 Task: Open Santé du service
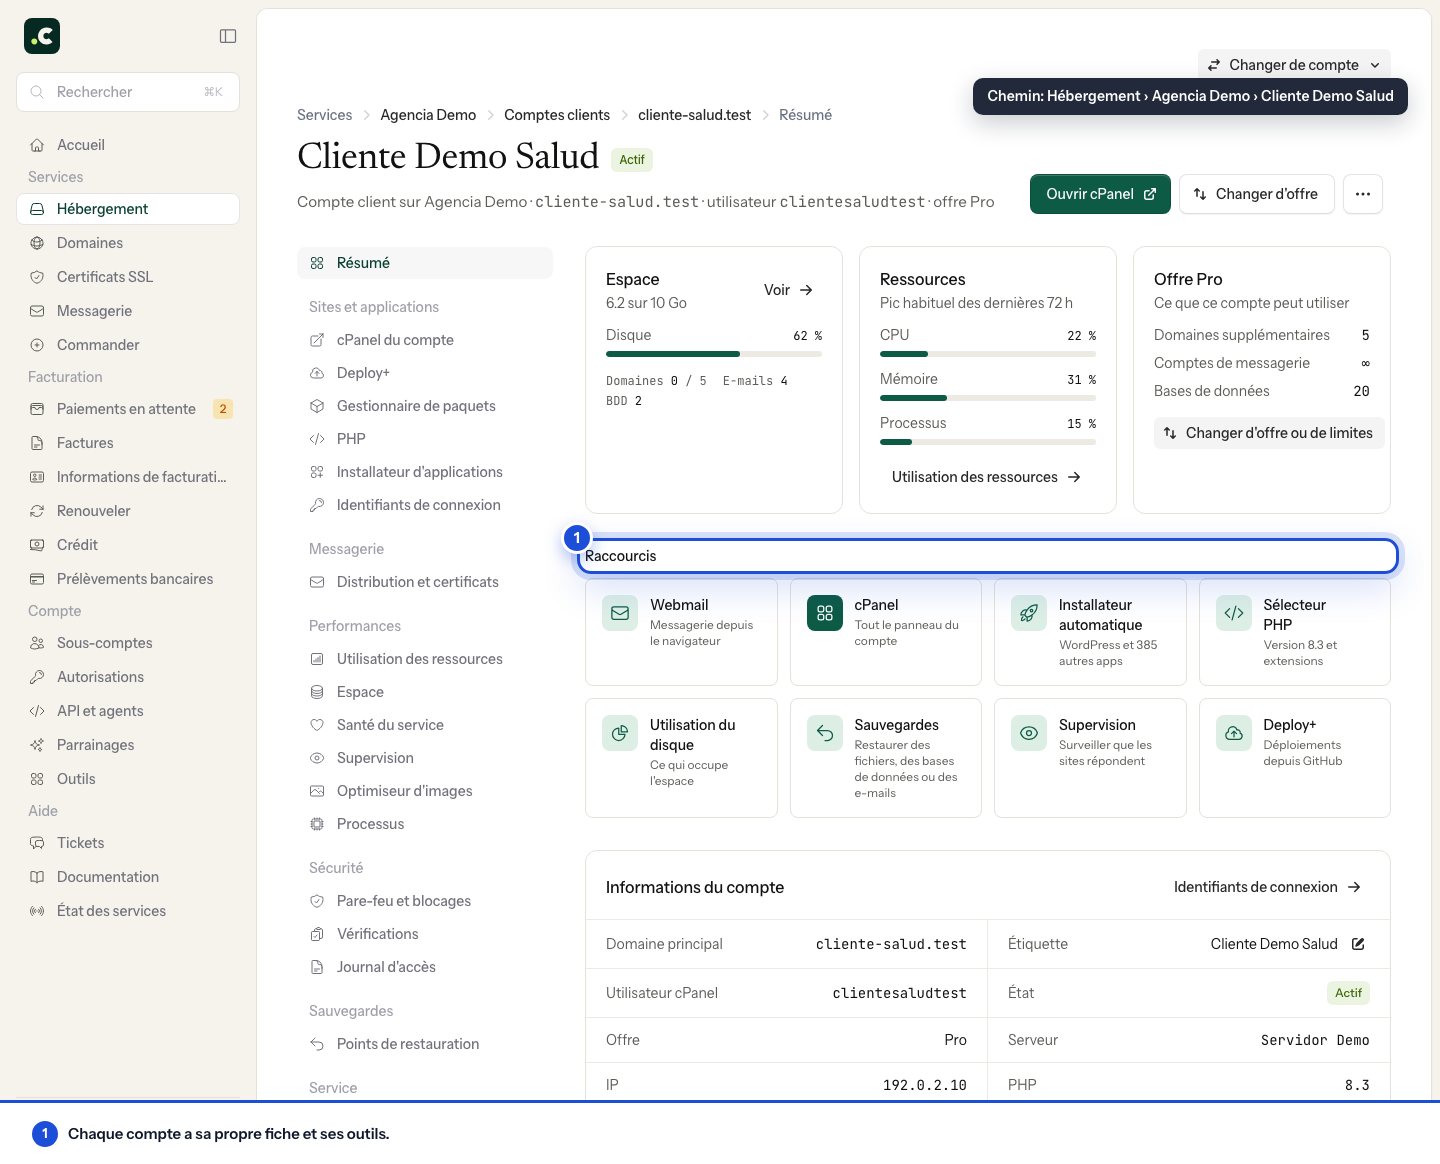[425, 725]
